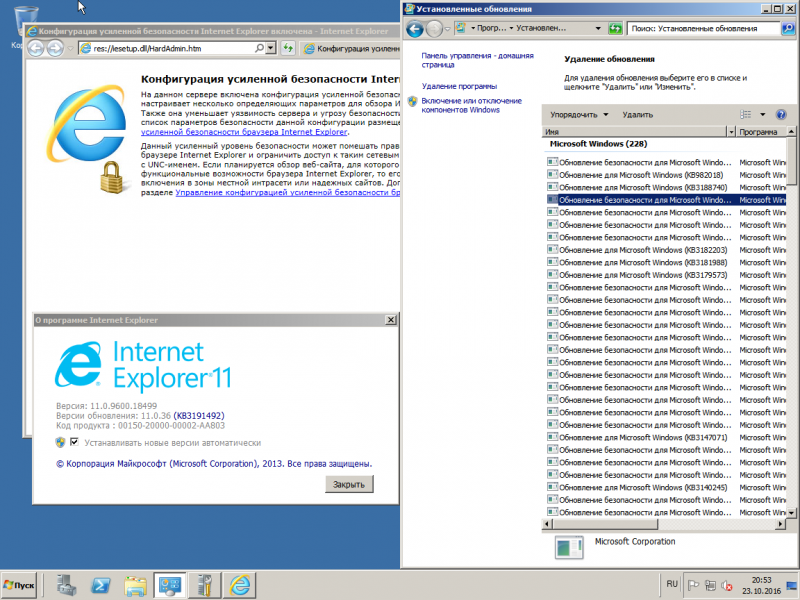Select the update row KB982018
800x600 pixels.
(666, 175)
